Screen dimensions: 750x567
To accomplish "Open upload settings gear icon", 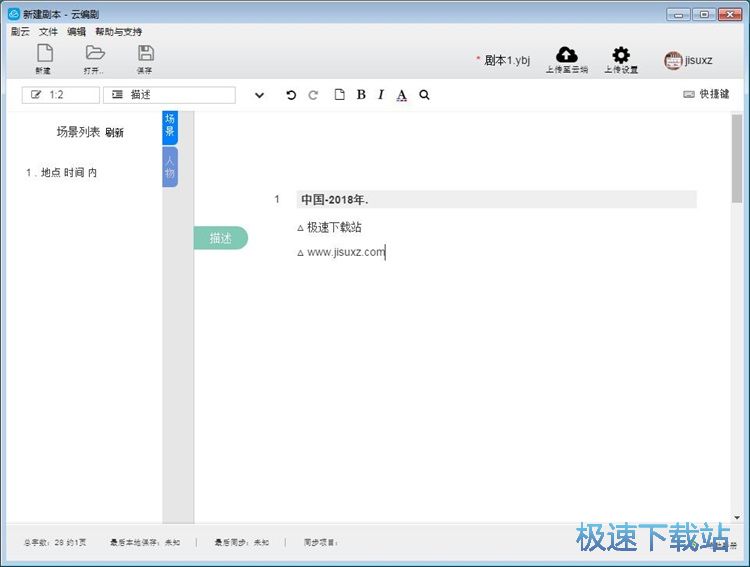I will pos(621,56).
